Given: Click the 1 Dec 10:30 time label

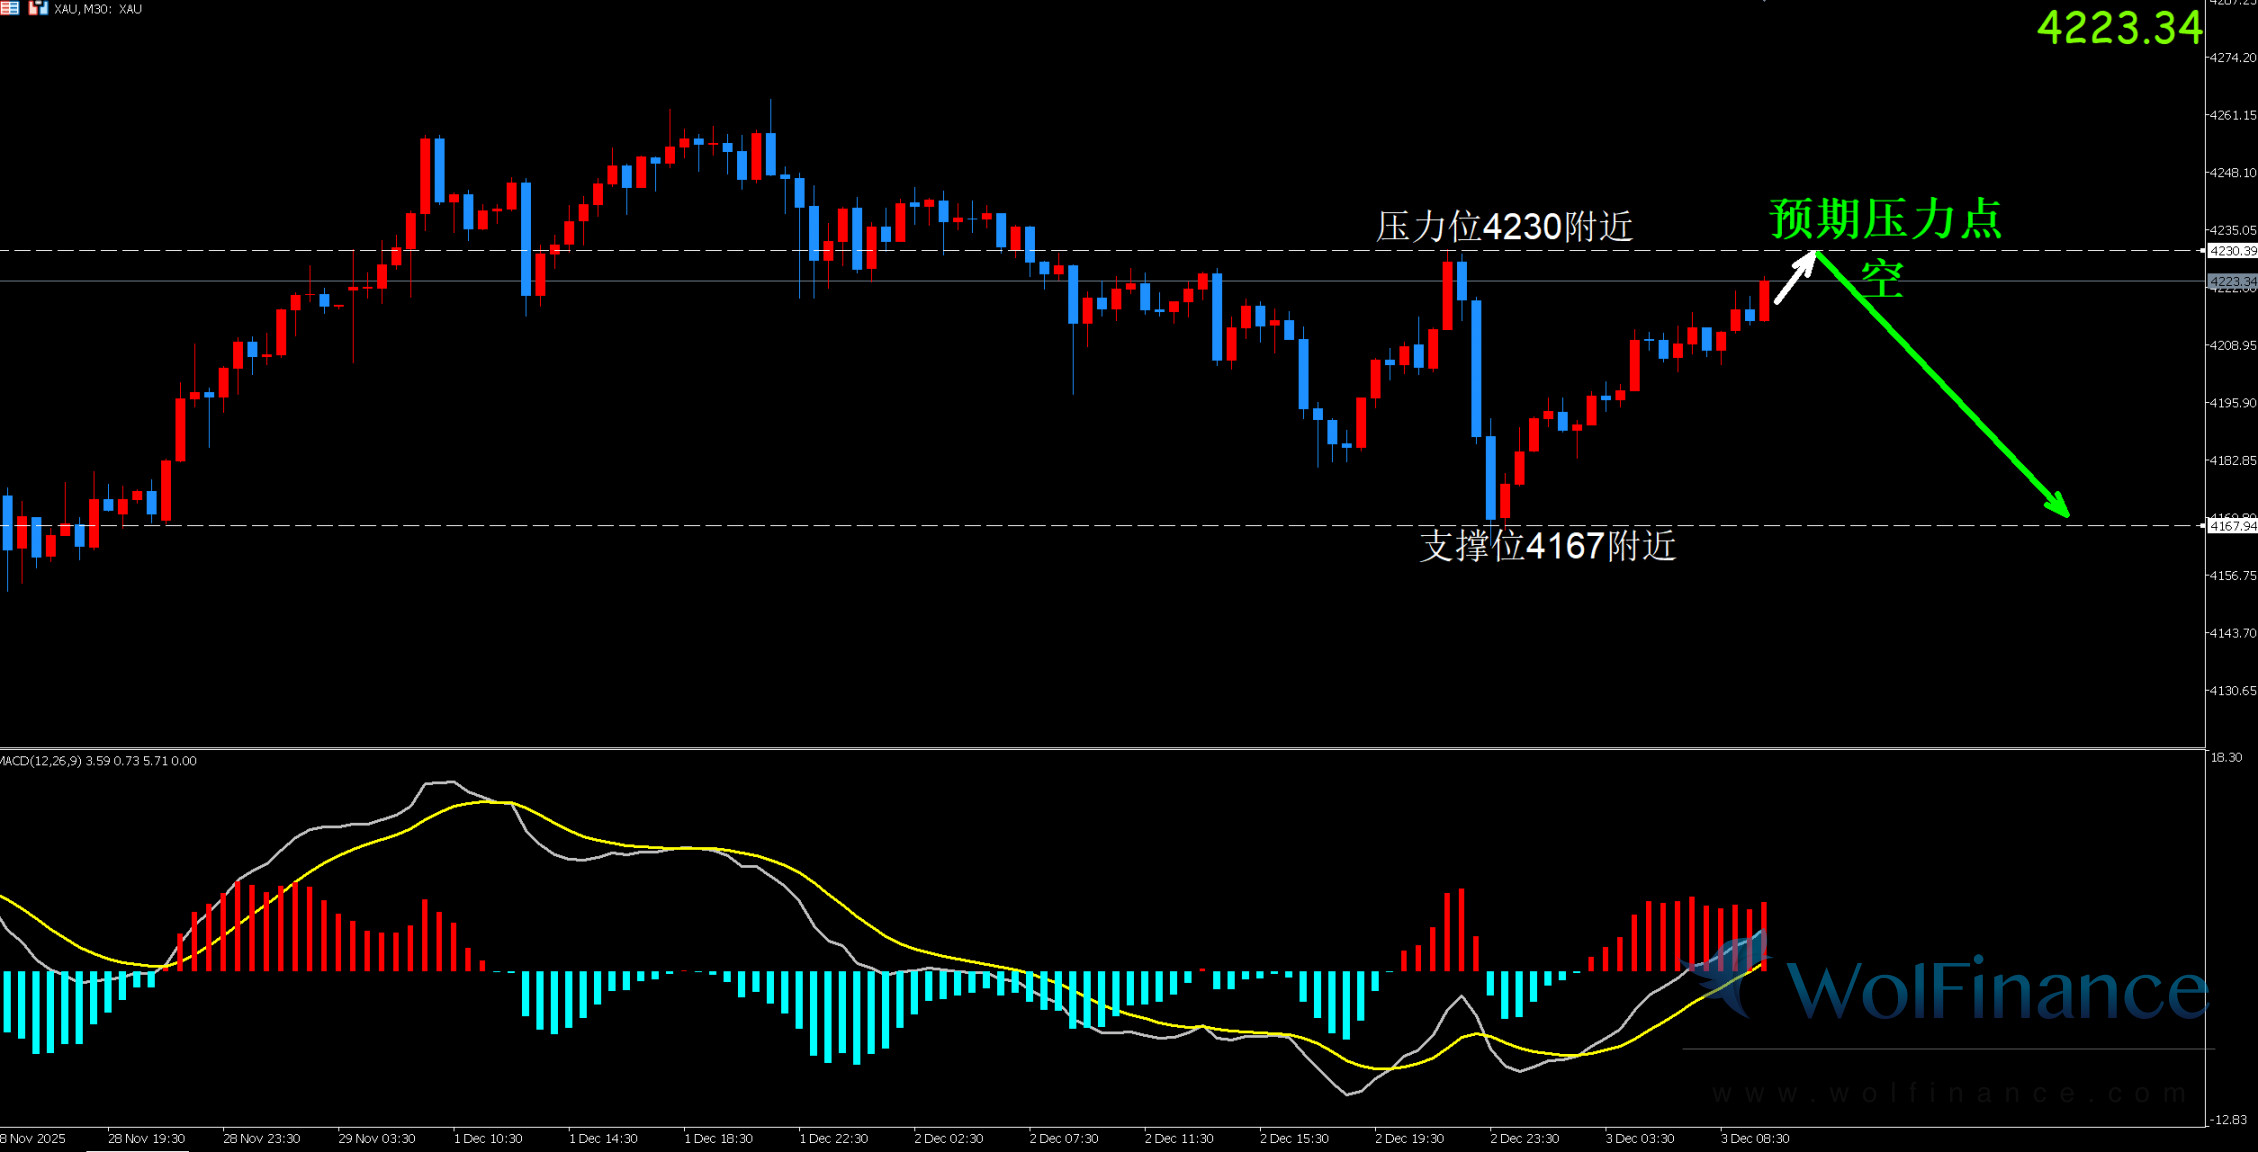Looking at the screenshot, I should point(488,1139).
